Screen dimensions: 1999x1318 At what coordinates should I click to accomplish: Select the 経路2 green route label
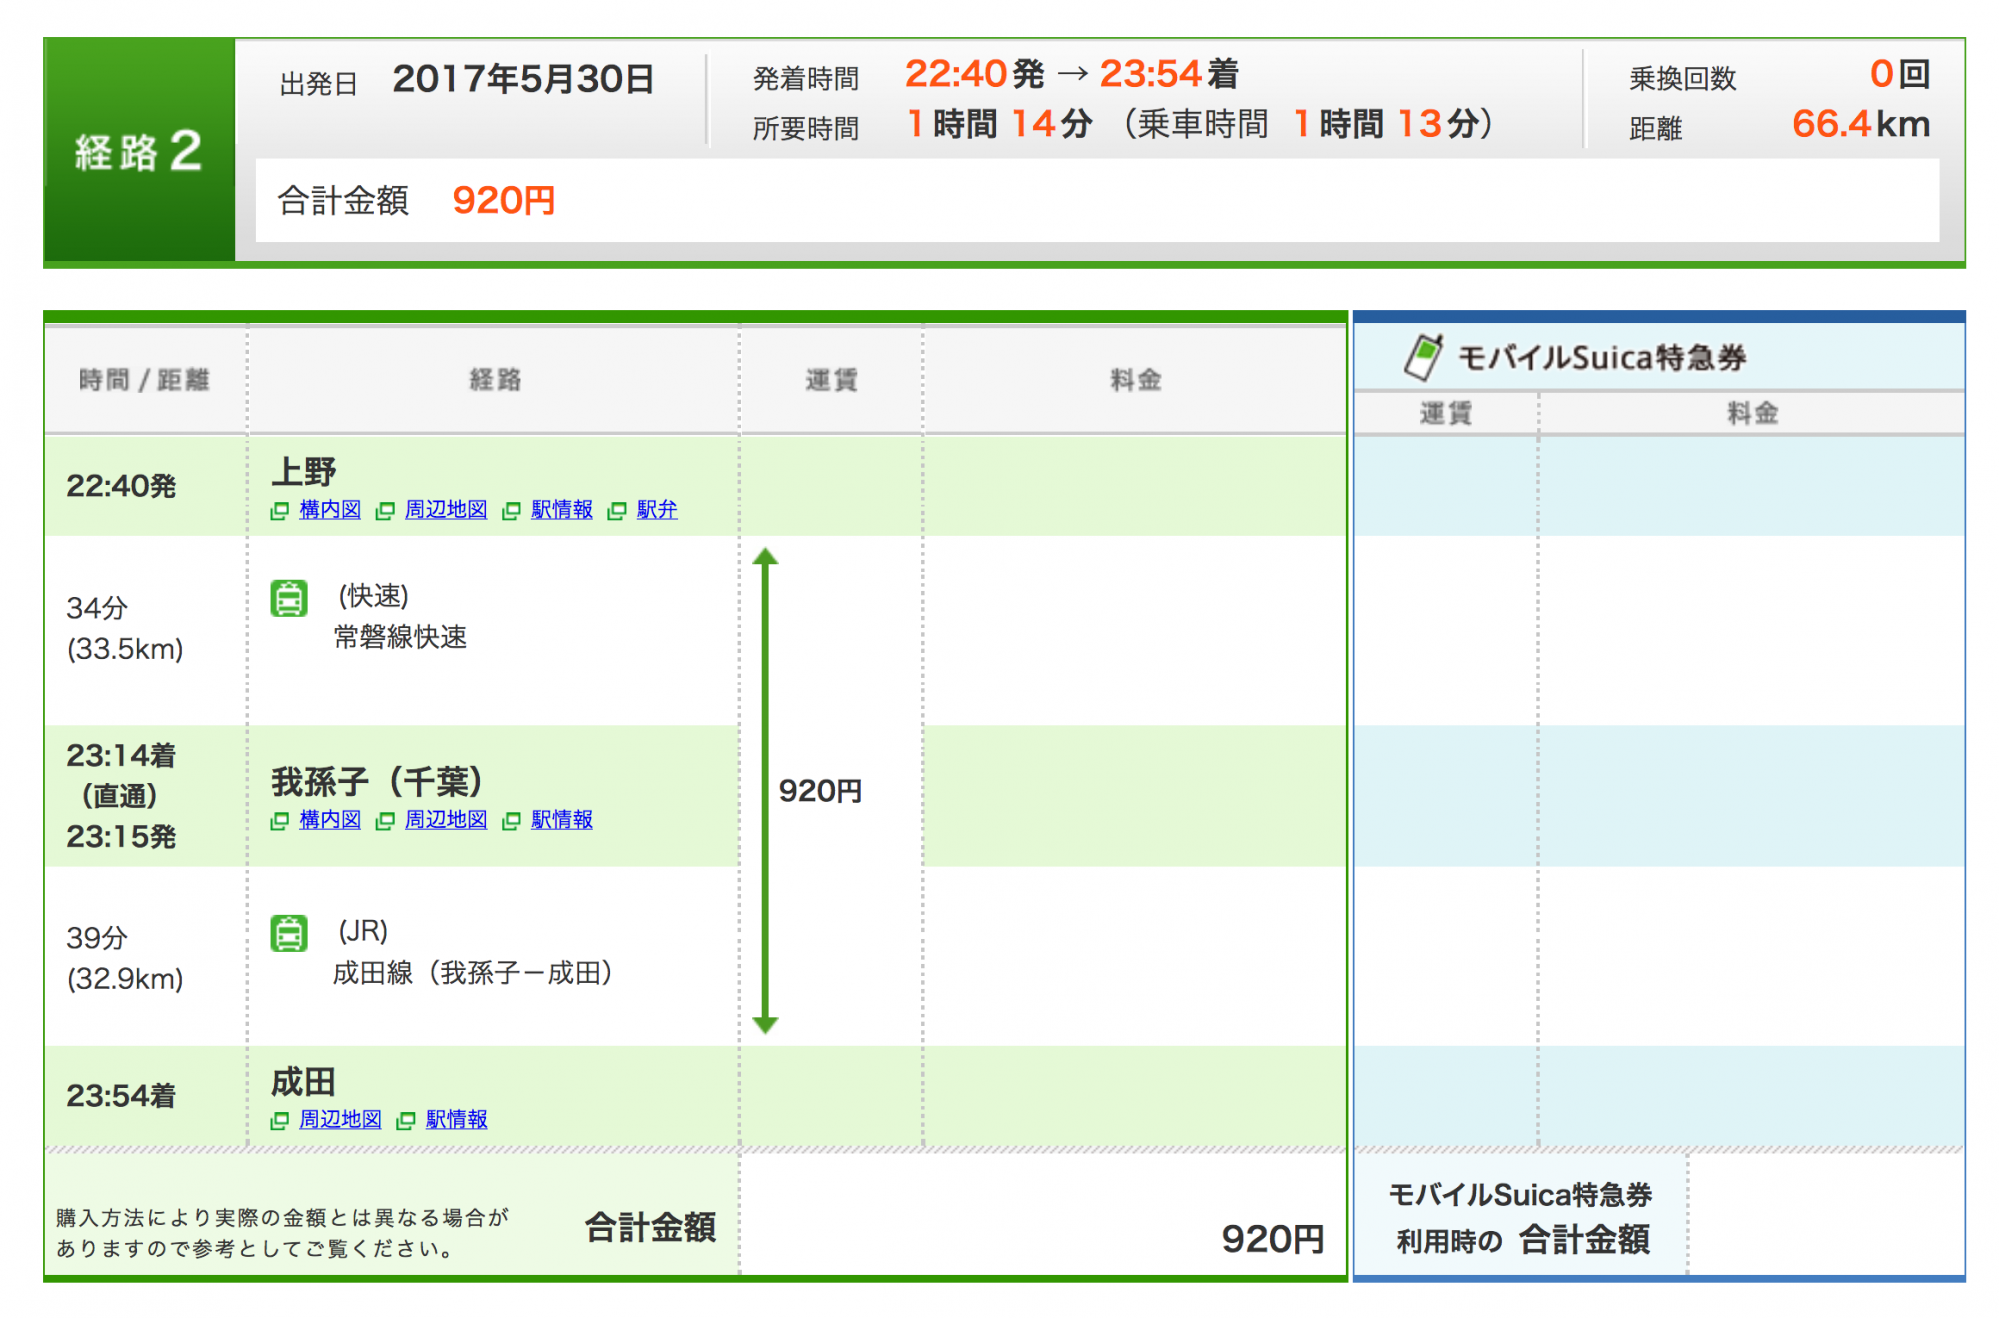pos(139,151)
